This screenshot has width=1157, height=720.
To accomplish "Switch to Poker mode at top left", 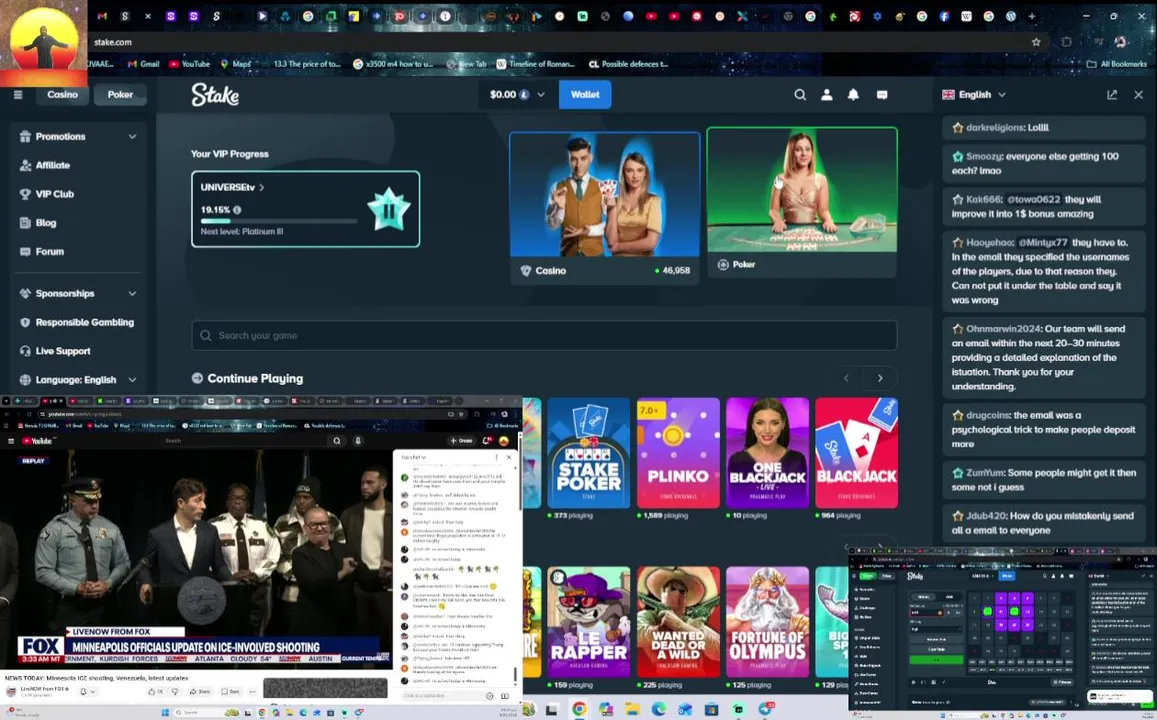I will pos(120,94).
